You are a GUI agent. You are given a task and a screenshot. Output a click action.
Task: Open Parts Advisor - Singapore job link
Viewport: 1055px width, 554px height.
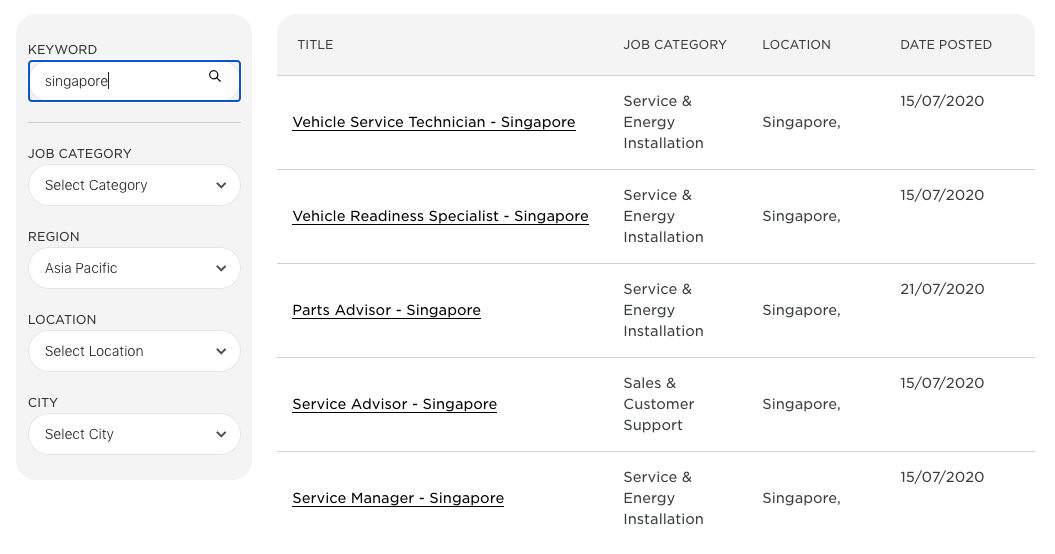coord(386,310)
